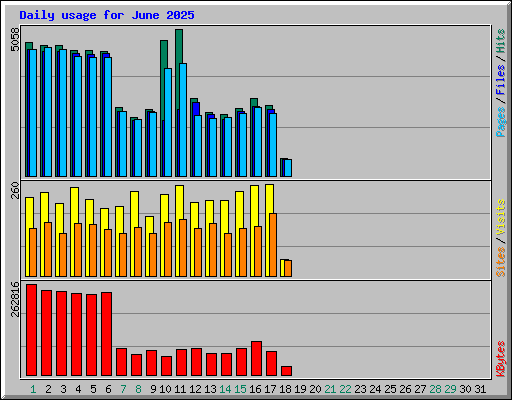Select day 13 on the date axis
This screenshot has width=512, height=400.
[x=210, y=389]
